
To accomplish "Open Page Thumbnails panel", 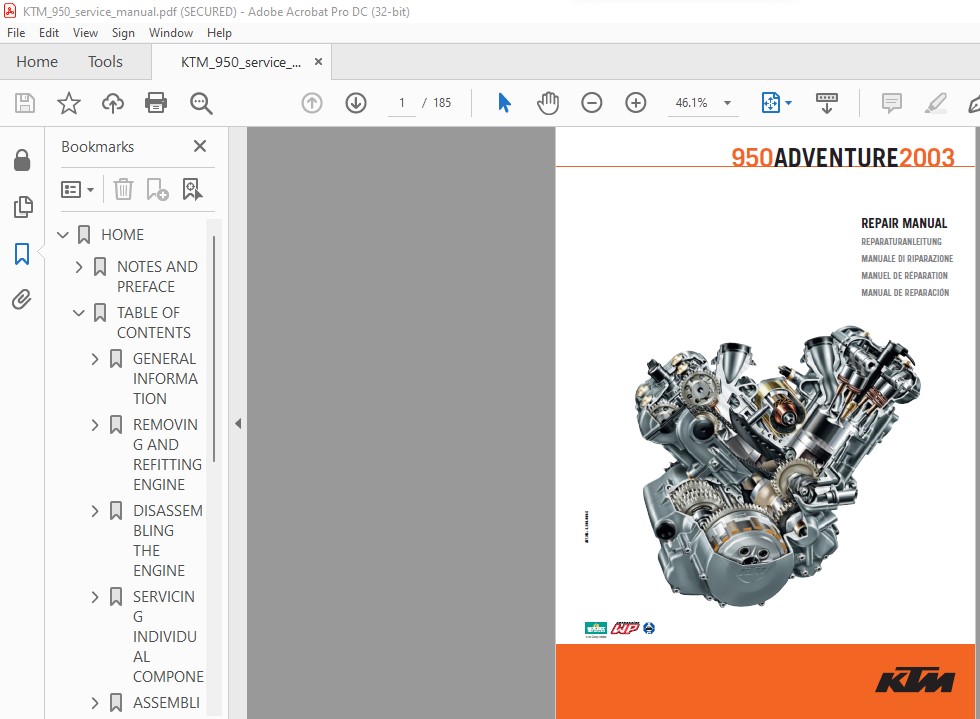I will coord(22,207).
